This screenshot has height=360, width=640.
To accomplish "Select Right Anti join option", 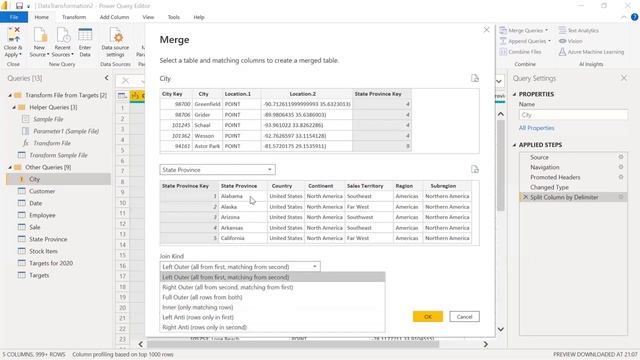I will click(x=272, y=327).
